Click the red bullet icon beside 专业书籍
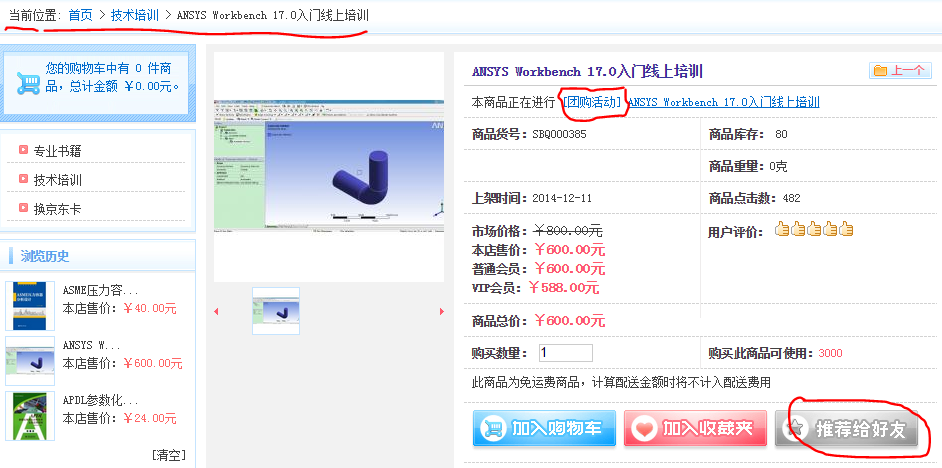Viewport: 942px width, 468px height. pyautogui.click(x=23, y=150)
